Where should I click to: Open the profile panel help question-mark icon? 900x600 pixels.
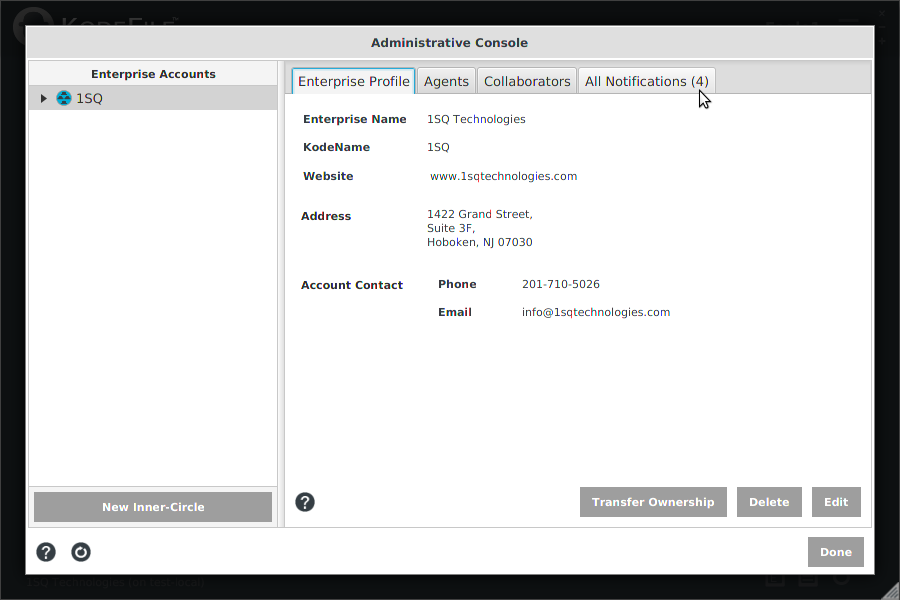click(305, 502)
